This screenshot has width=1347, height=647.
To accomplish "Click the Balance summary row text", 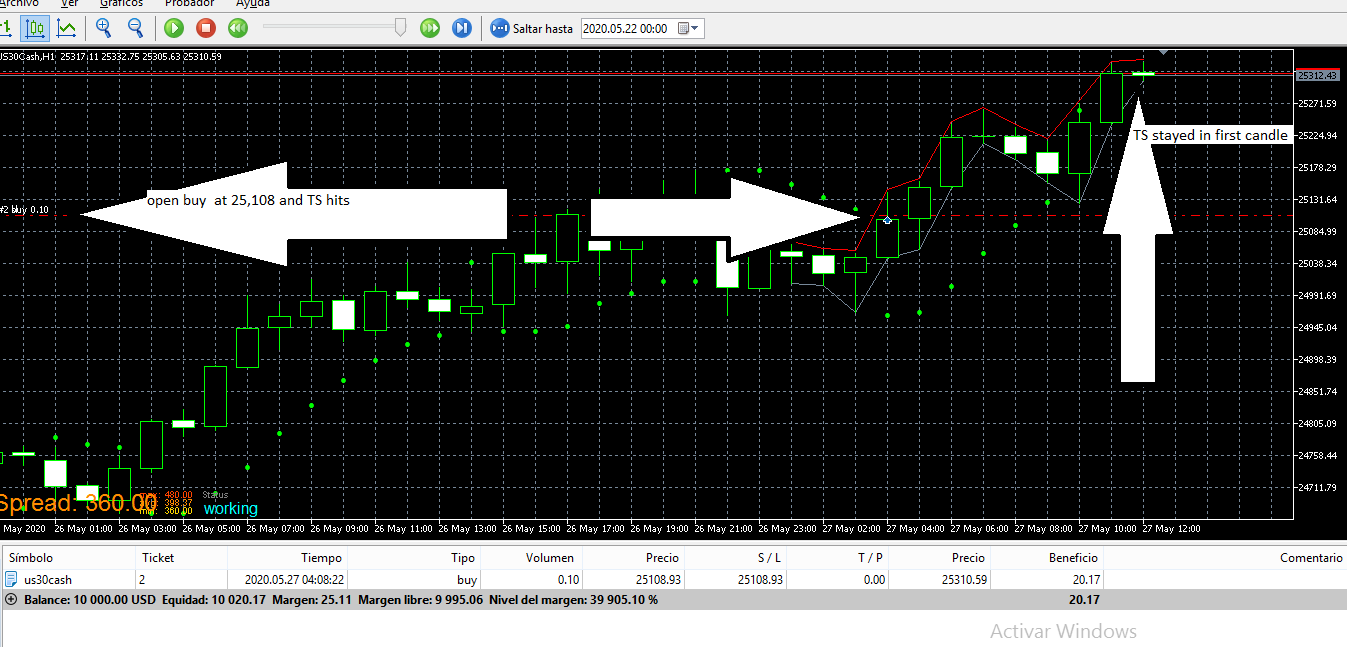I will tap(339, 600).
